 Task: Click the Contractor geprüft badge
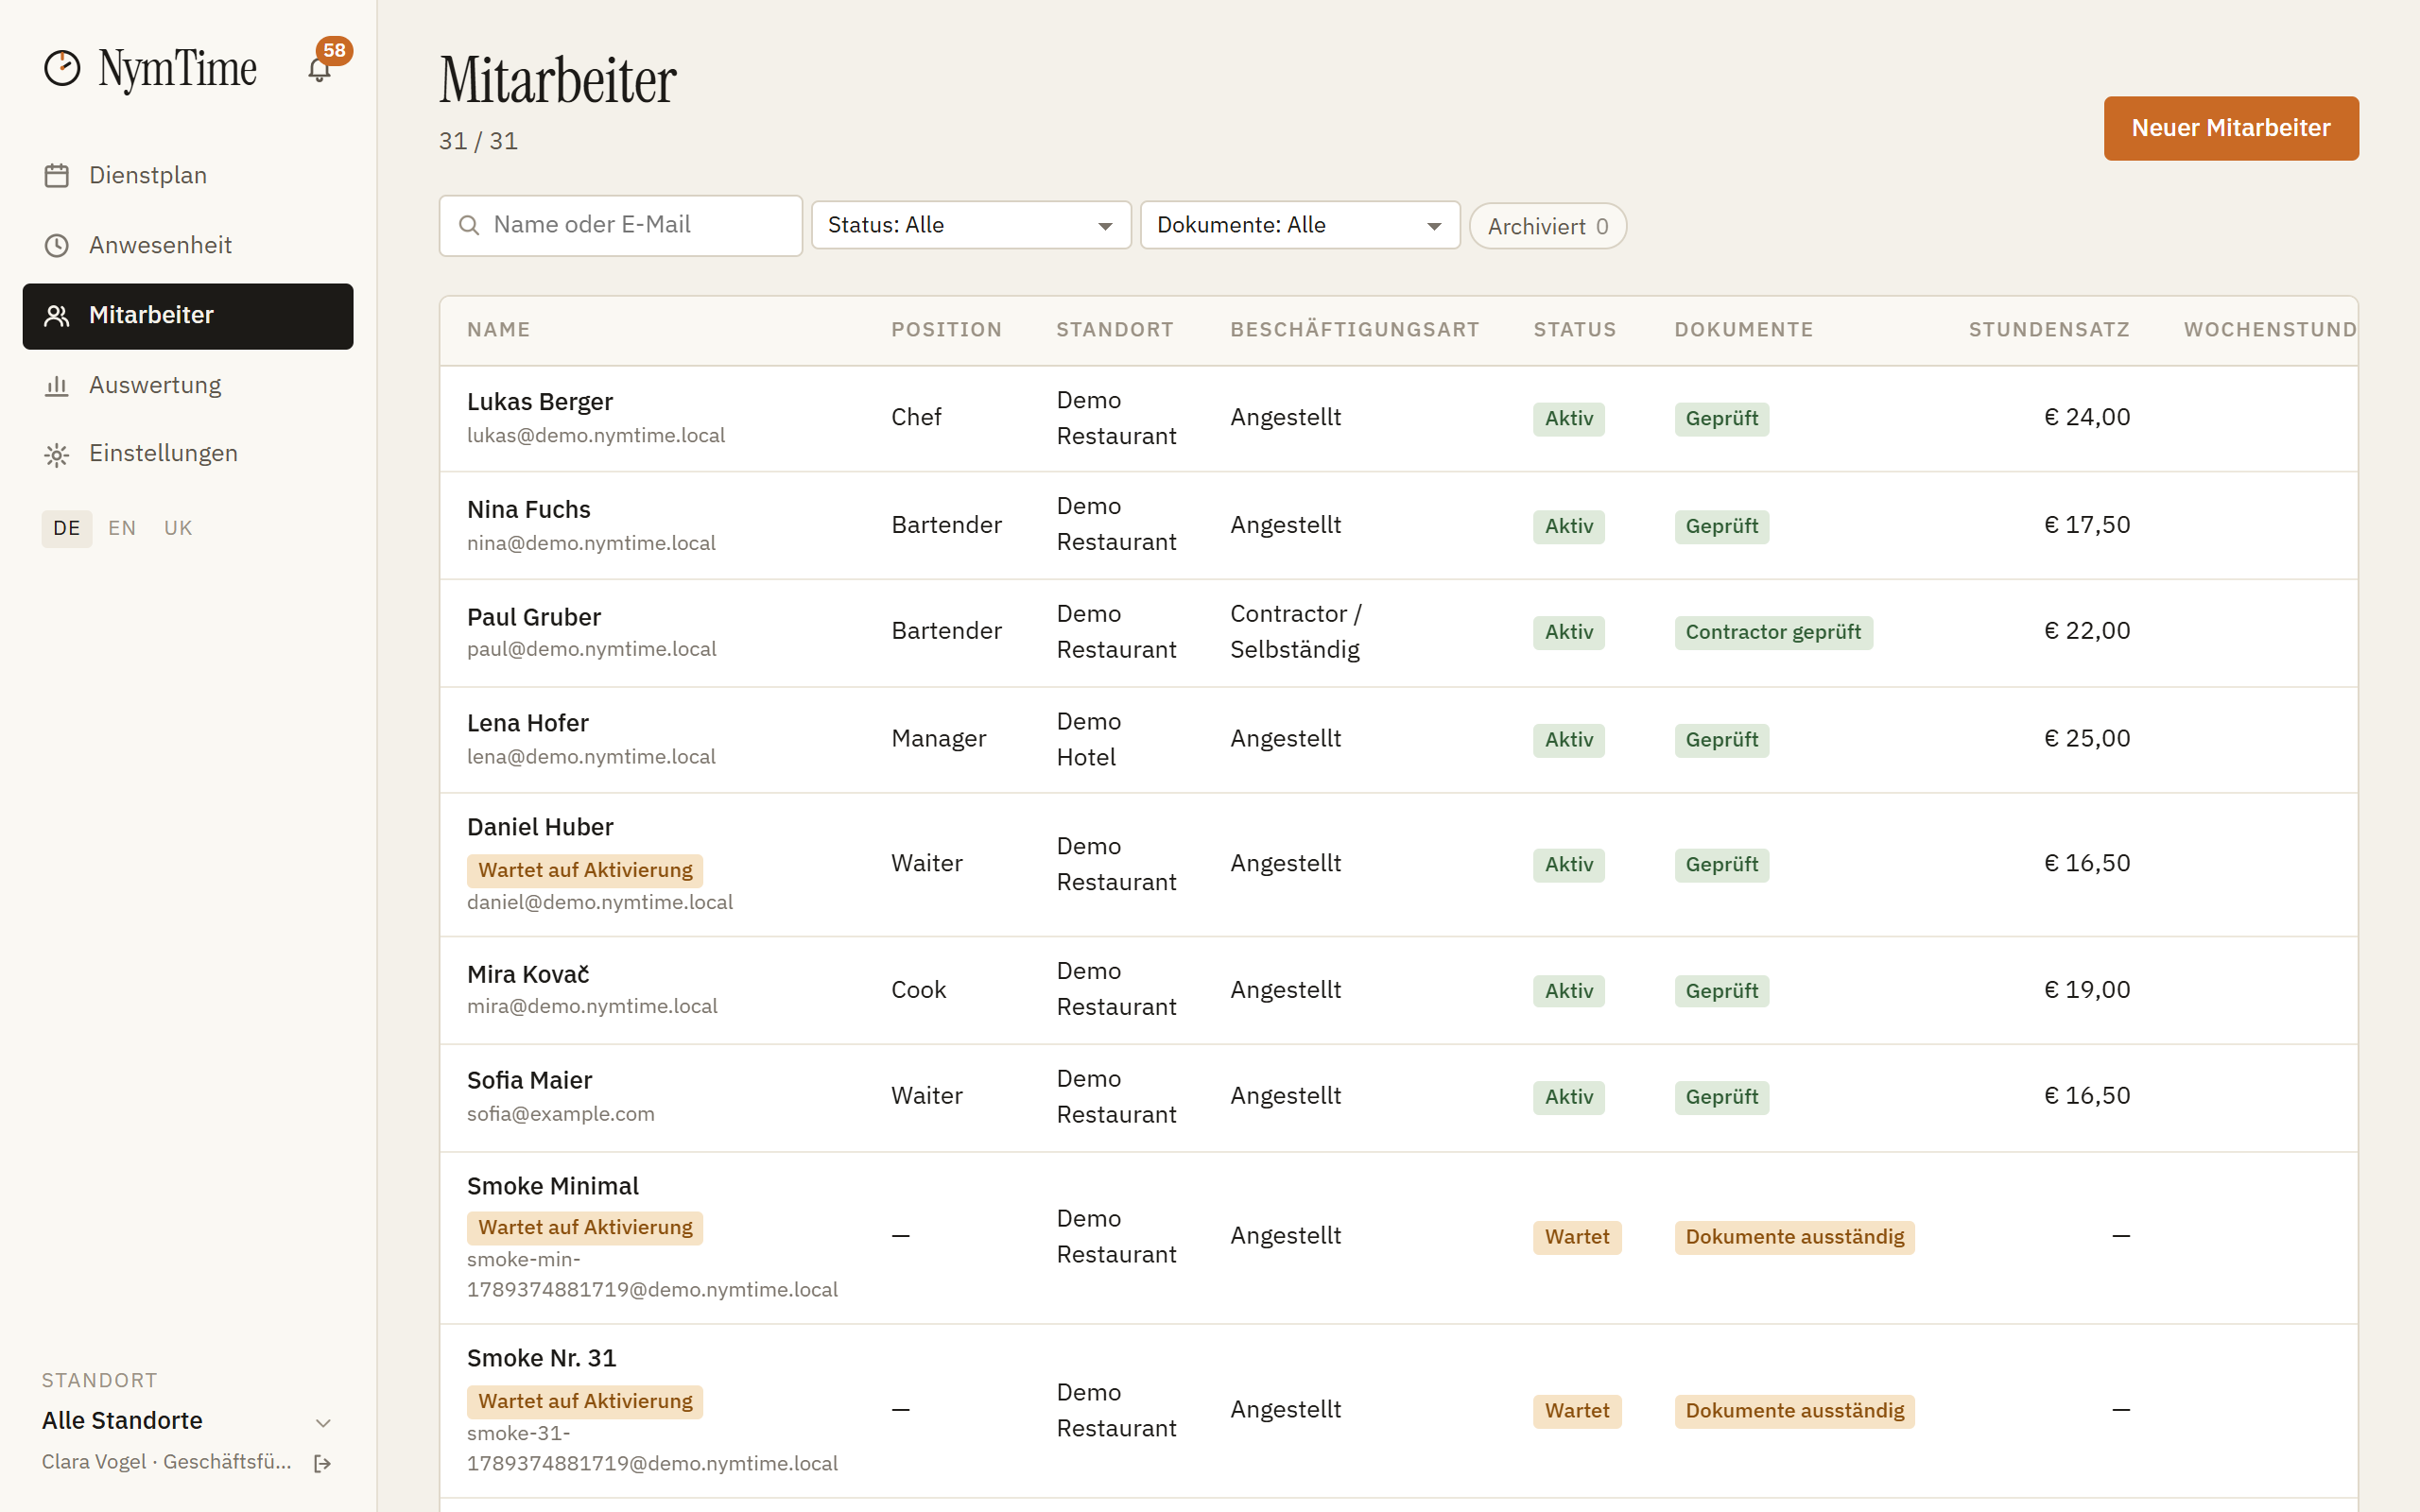pos(1773,632)
